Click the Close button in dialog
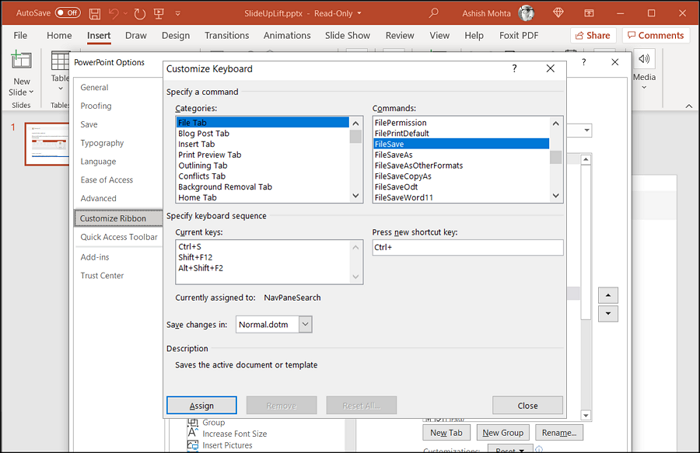700x453 pixels. click(527, 406)
